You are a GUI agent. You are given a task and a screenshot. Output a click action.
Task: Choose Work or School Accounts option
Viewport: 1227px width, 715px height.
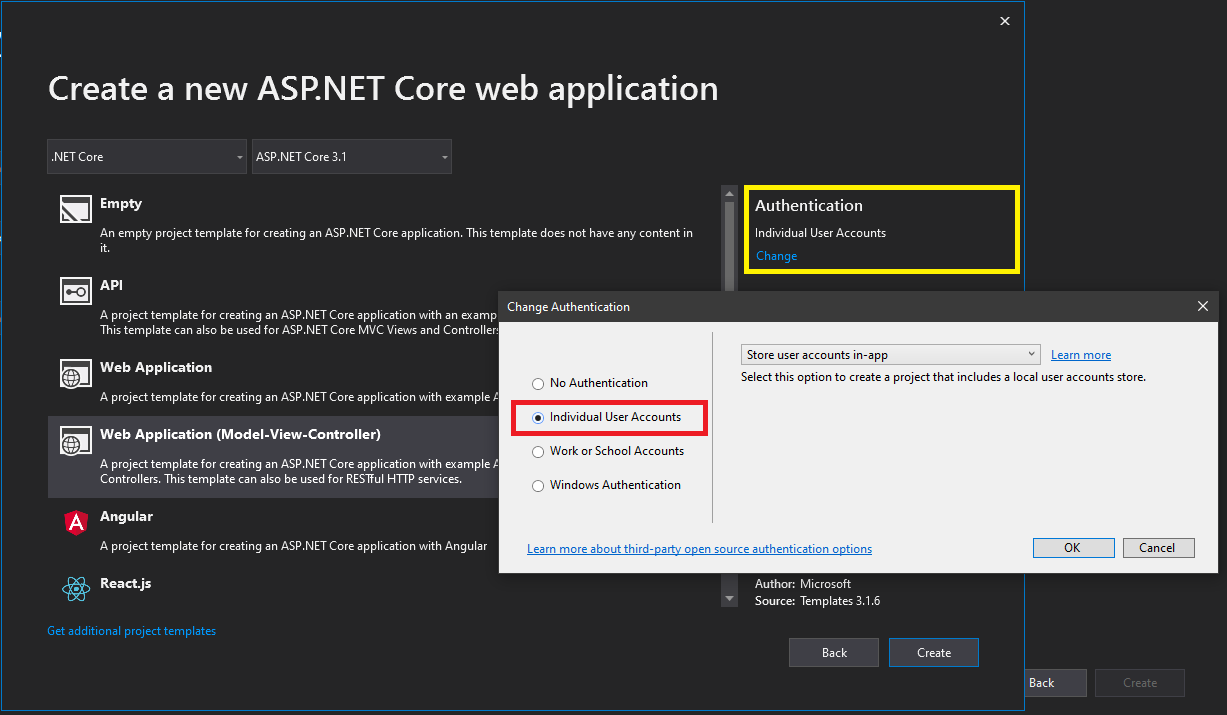(608, 451)
